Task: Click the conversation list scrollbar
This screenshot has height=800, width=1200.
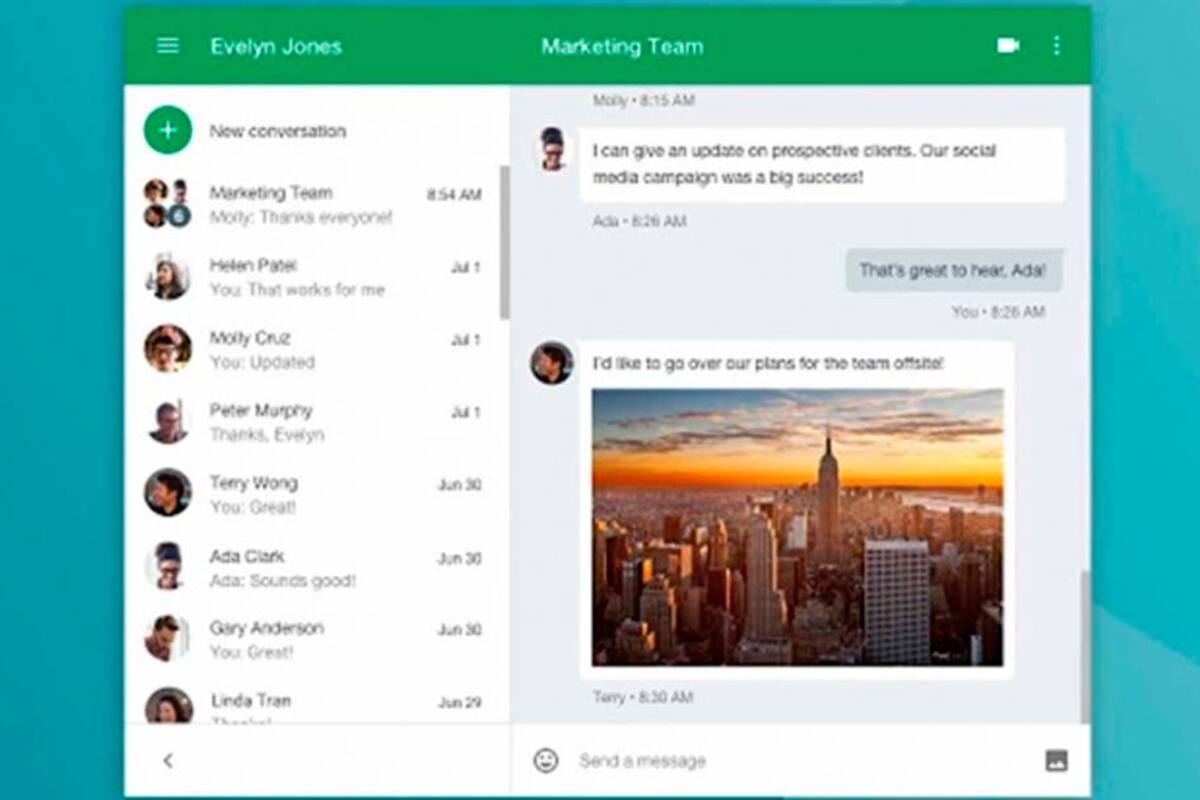Action: click(x=505, y=243)
